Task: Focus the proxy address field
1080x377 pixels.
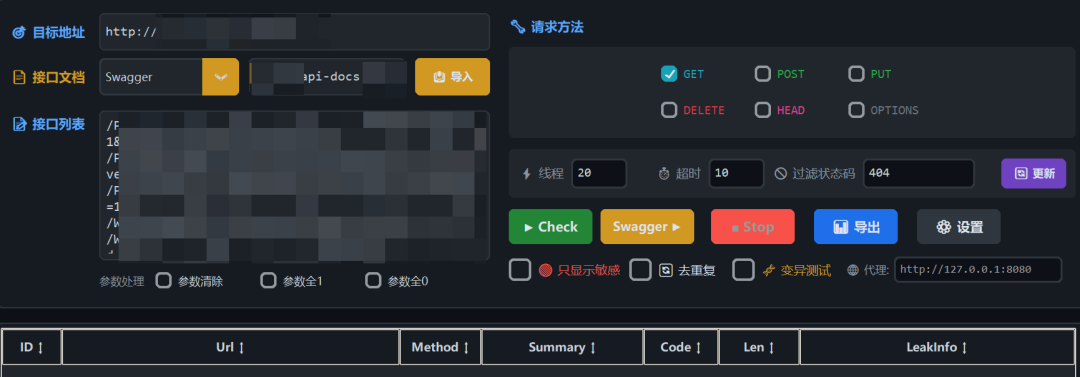Action: (x=978, y=269)
